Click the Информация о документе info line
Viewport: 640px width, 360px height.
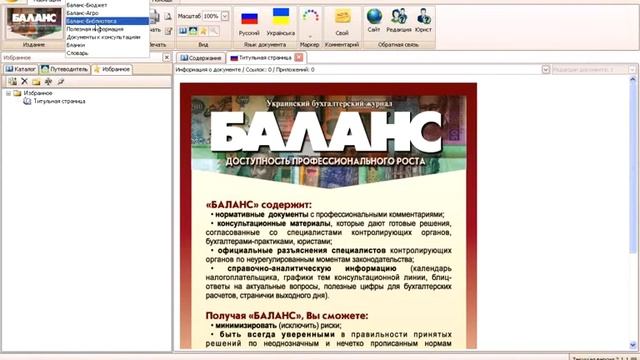coord(245,69)
